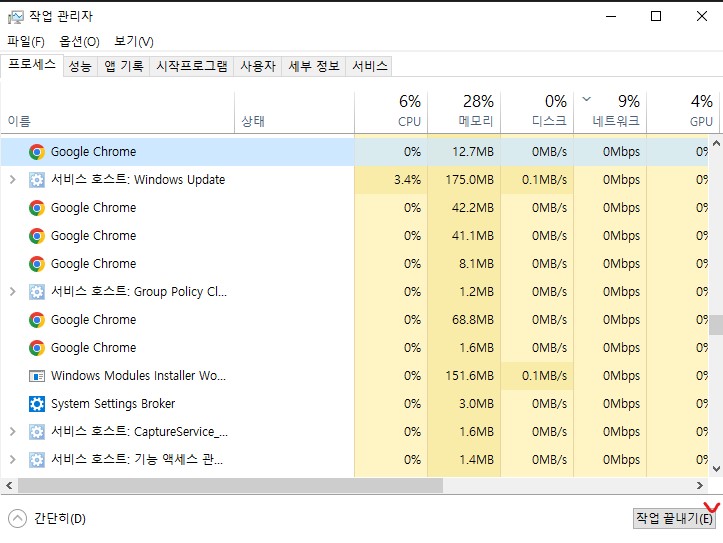The image size is (723, 543).
Task: Click the gear icon for Windows Update service host
Action: [x=36, y=180]
